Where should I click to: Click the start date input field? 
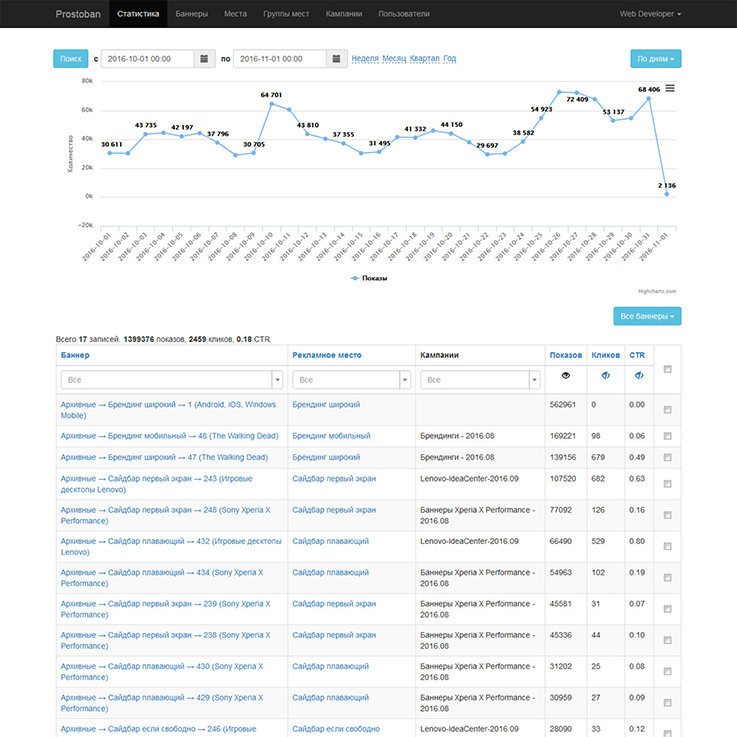(x=148, y=59)
